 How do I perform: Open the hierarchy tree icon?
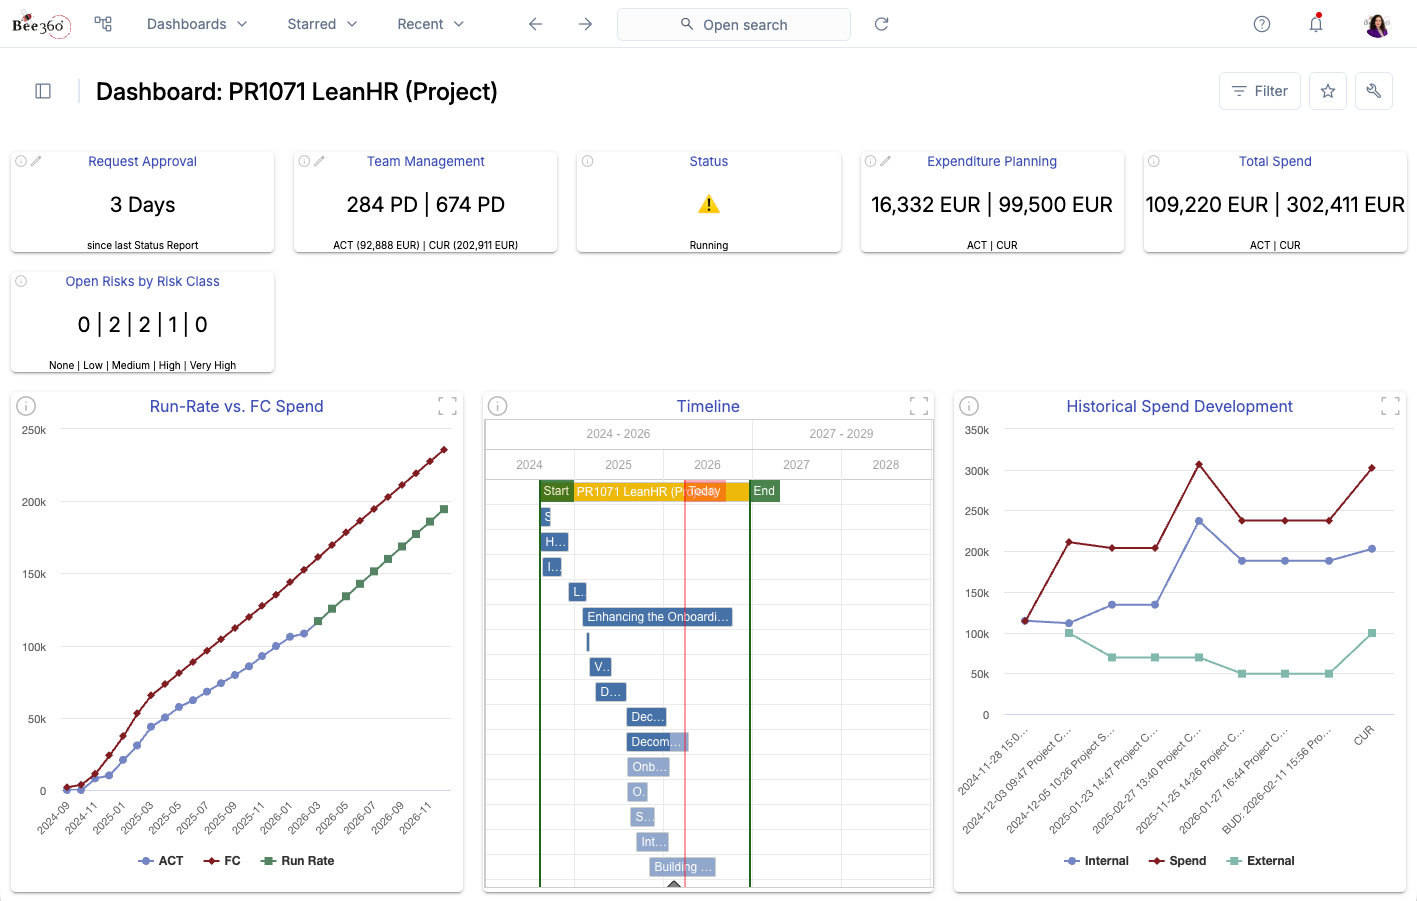[103, 24]
